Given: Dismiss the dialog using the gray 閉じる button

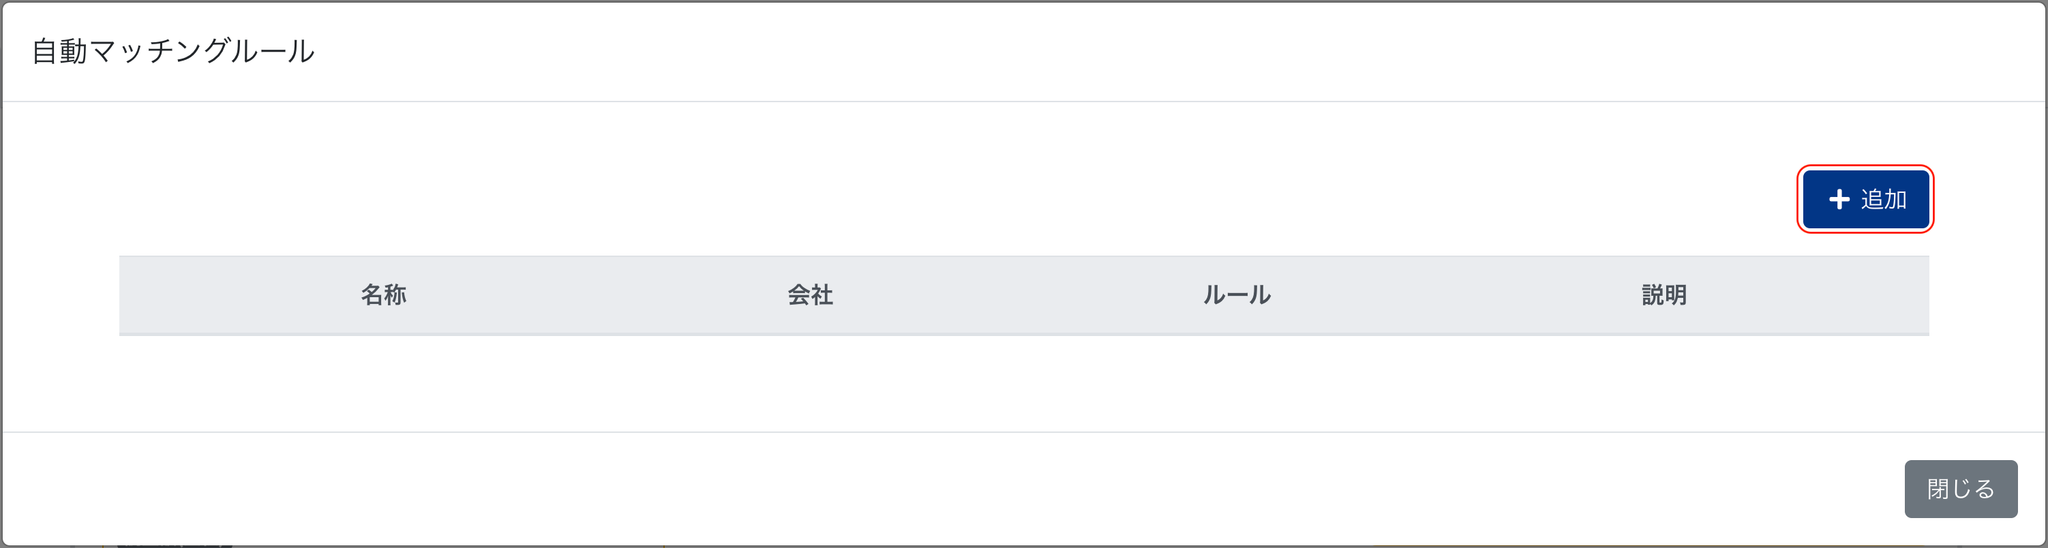Looking at the screenshot, I should point(1960,489).
